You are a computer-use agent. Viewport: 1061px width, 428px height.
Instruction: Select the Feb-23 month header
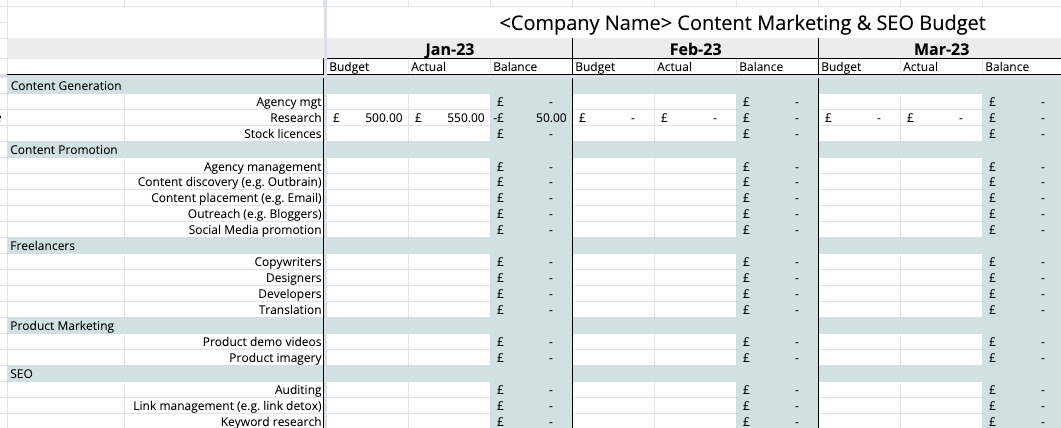point(695,49)
